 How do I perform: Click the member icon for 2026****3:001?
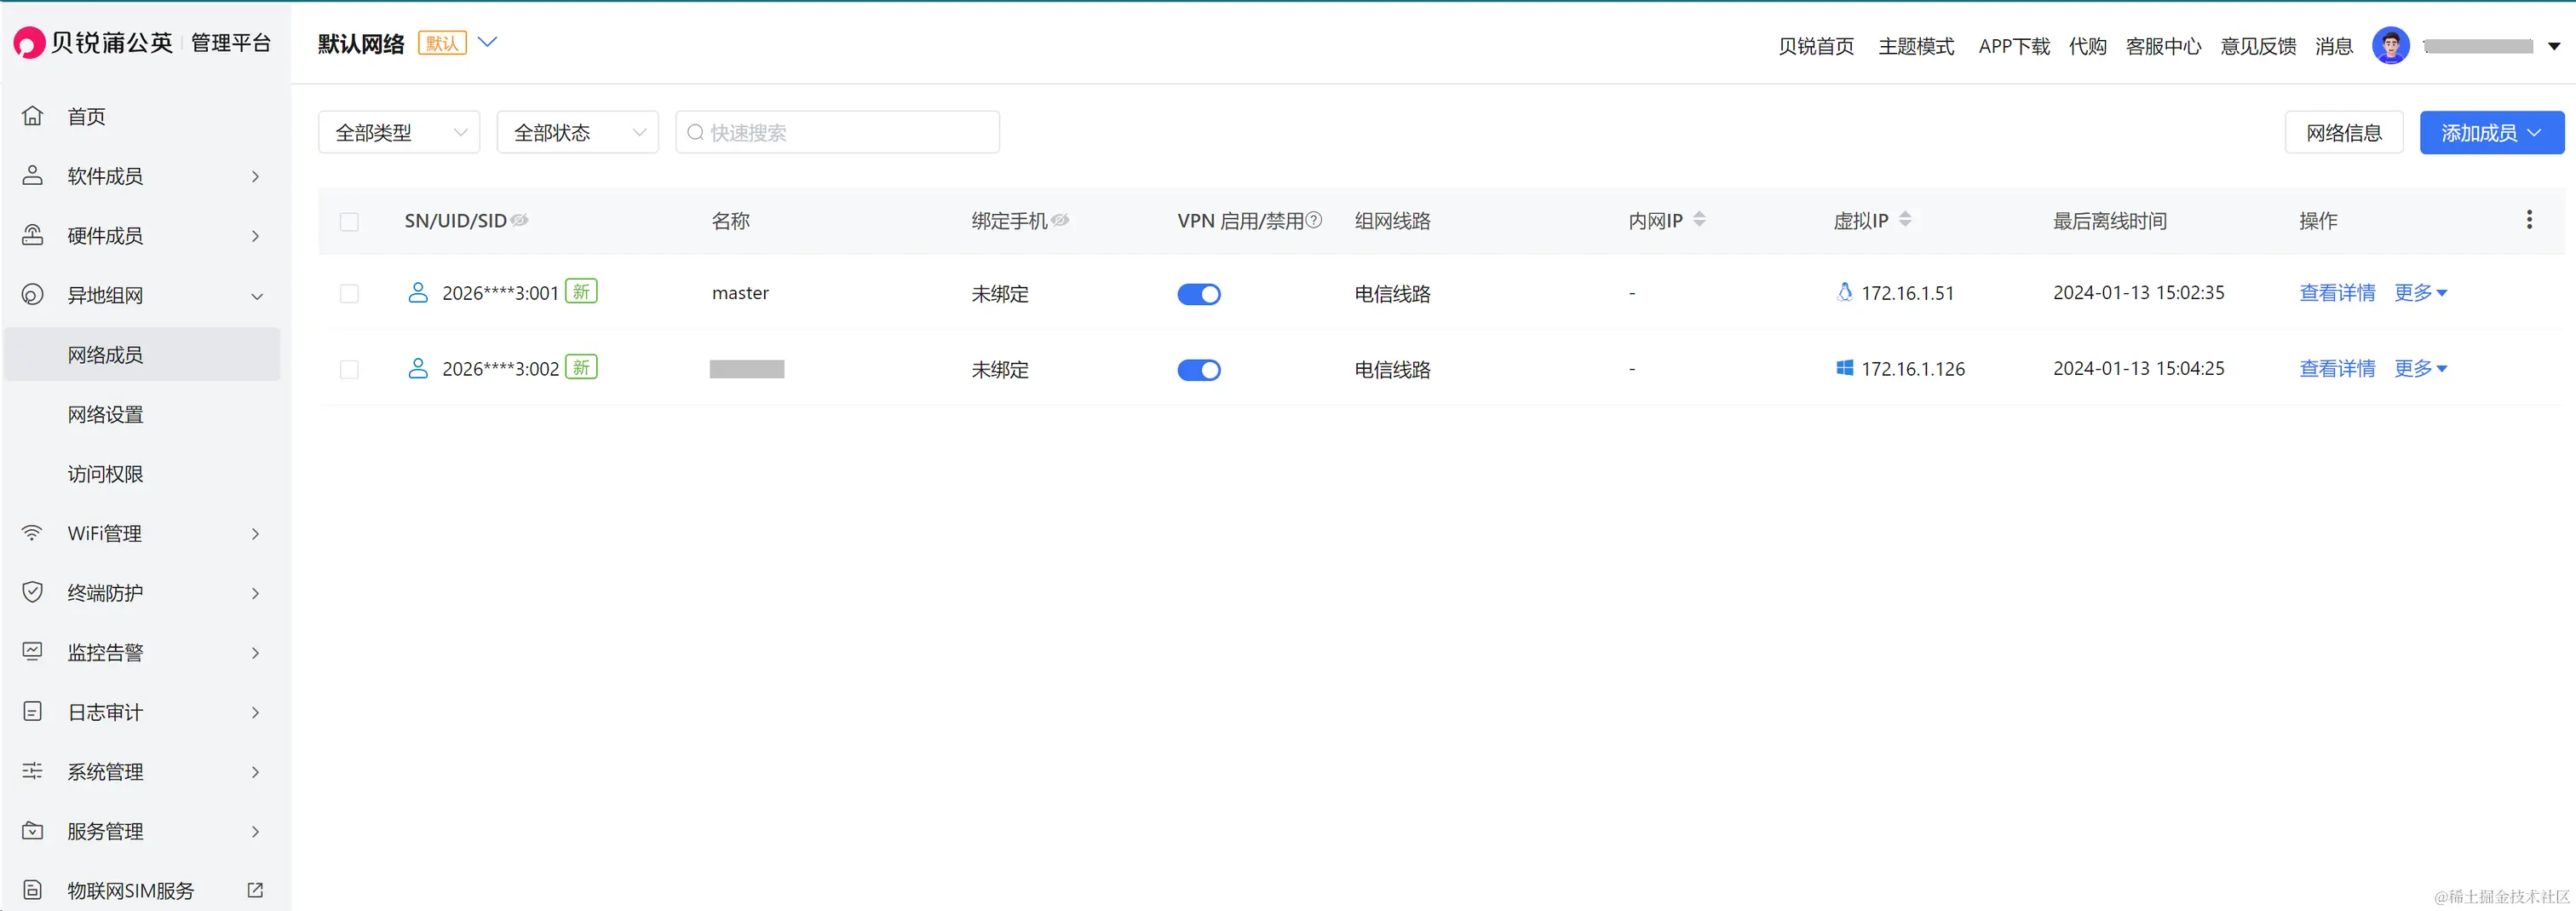[418, 292]
